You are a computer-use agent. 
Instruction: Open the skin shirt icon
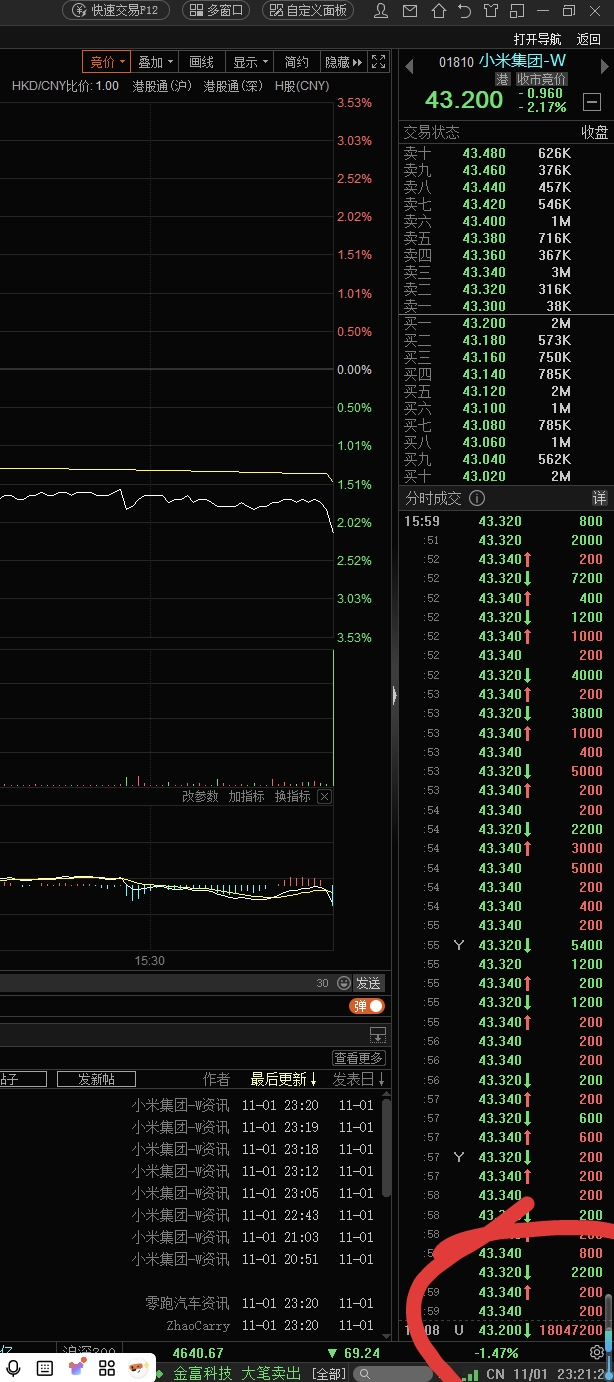tap(490, 11)
